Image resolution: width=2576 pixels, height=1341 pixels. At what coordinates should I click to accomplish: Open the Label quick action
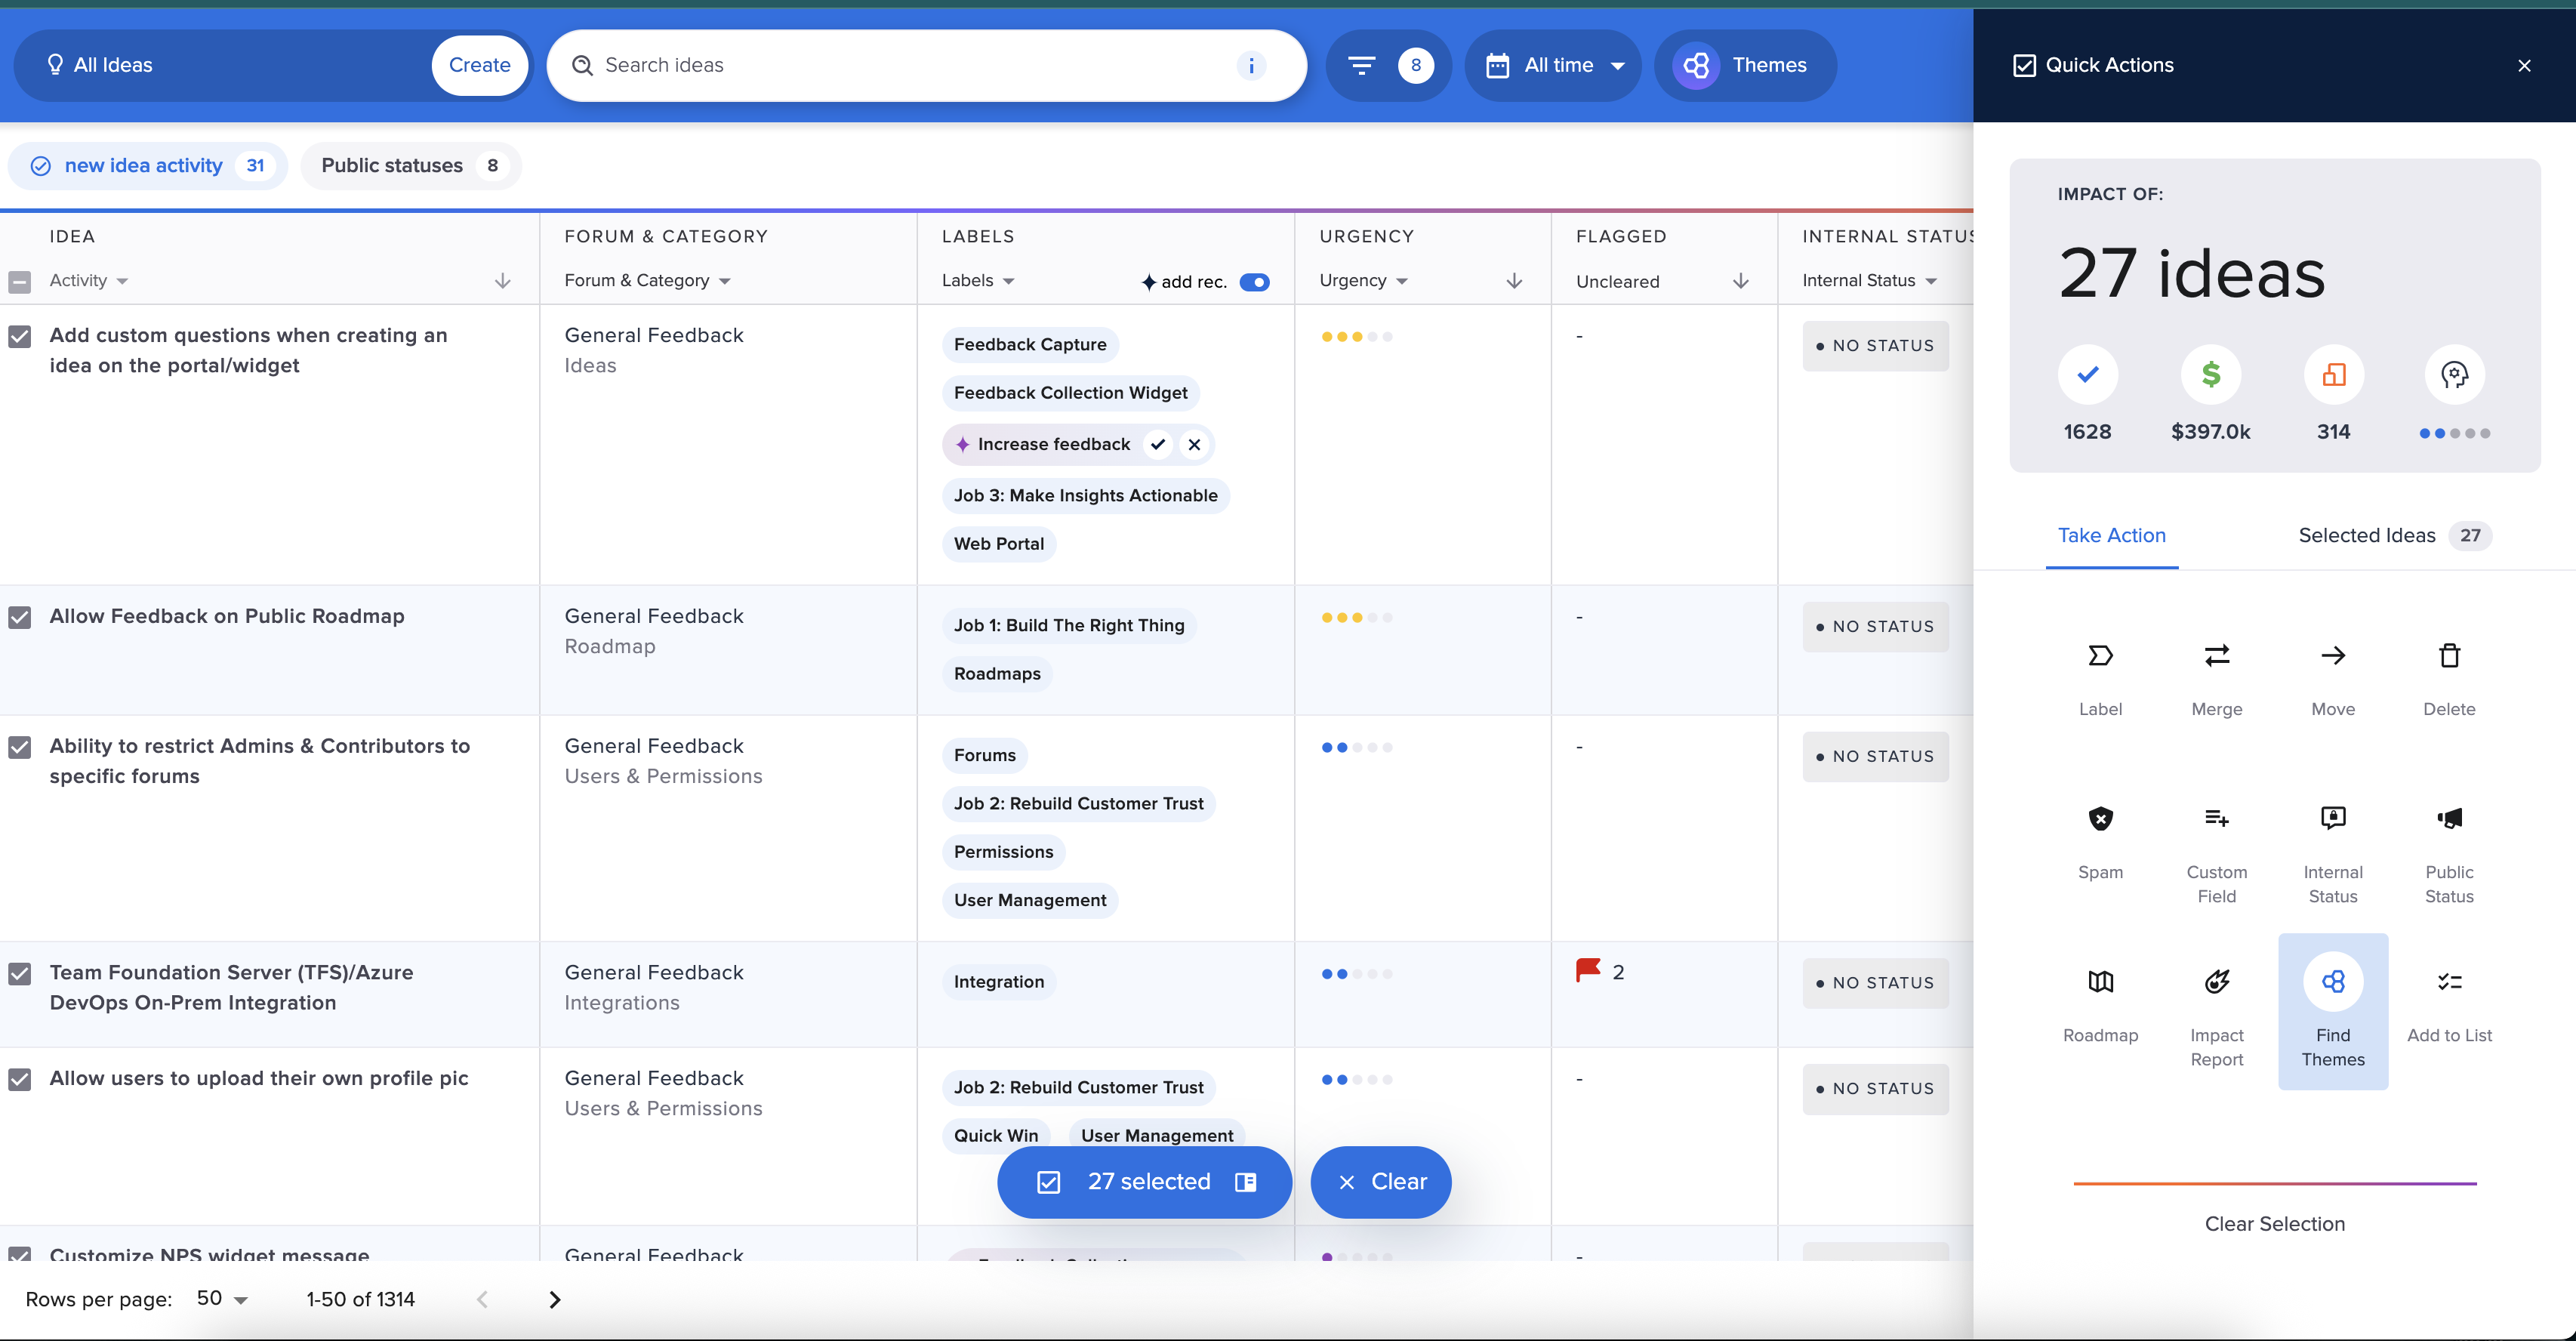click(2100, 656)
